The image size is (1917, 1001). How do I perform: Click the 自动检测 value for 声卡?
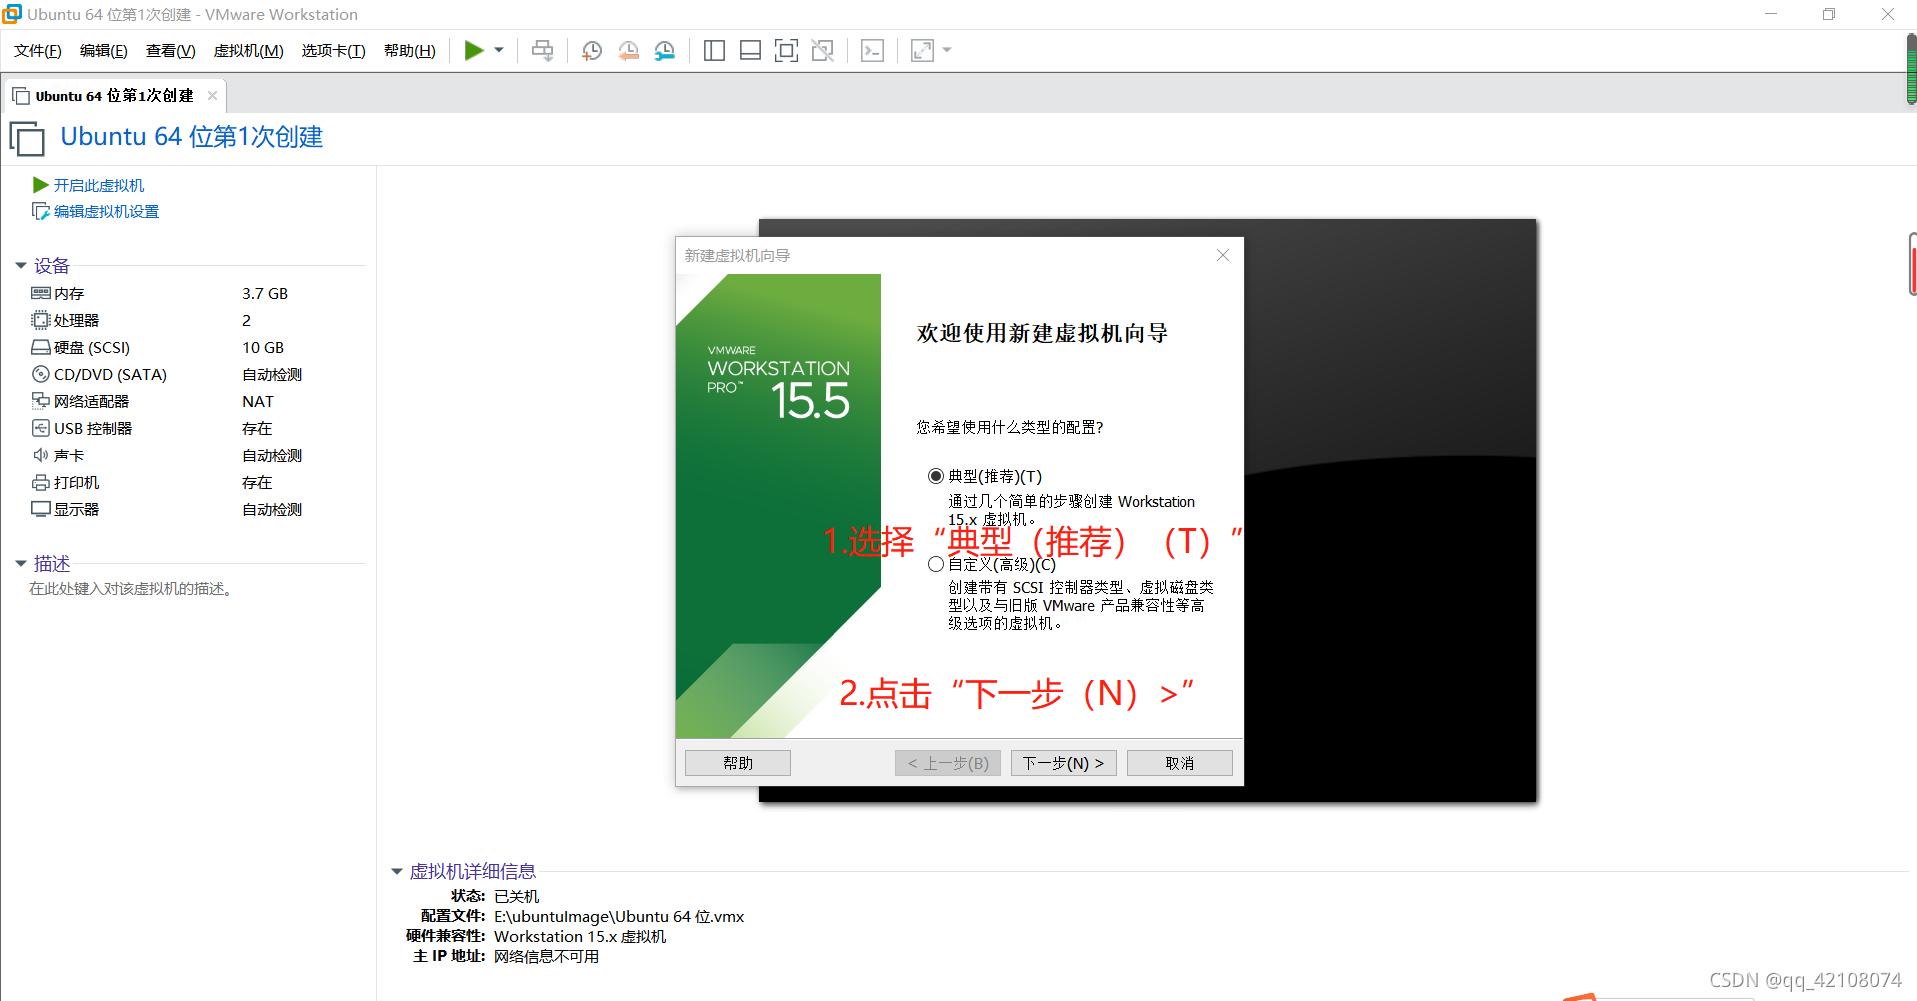[272, 455]
